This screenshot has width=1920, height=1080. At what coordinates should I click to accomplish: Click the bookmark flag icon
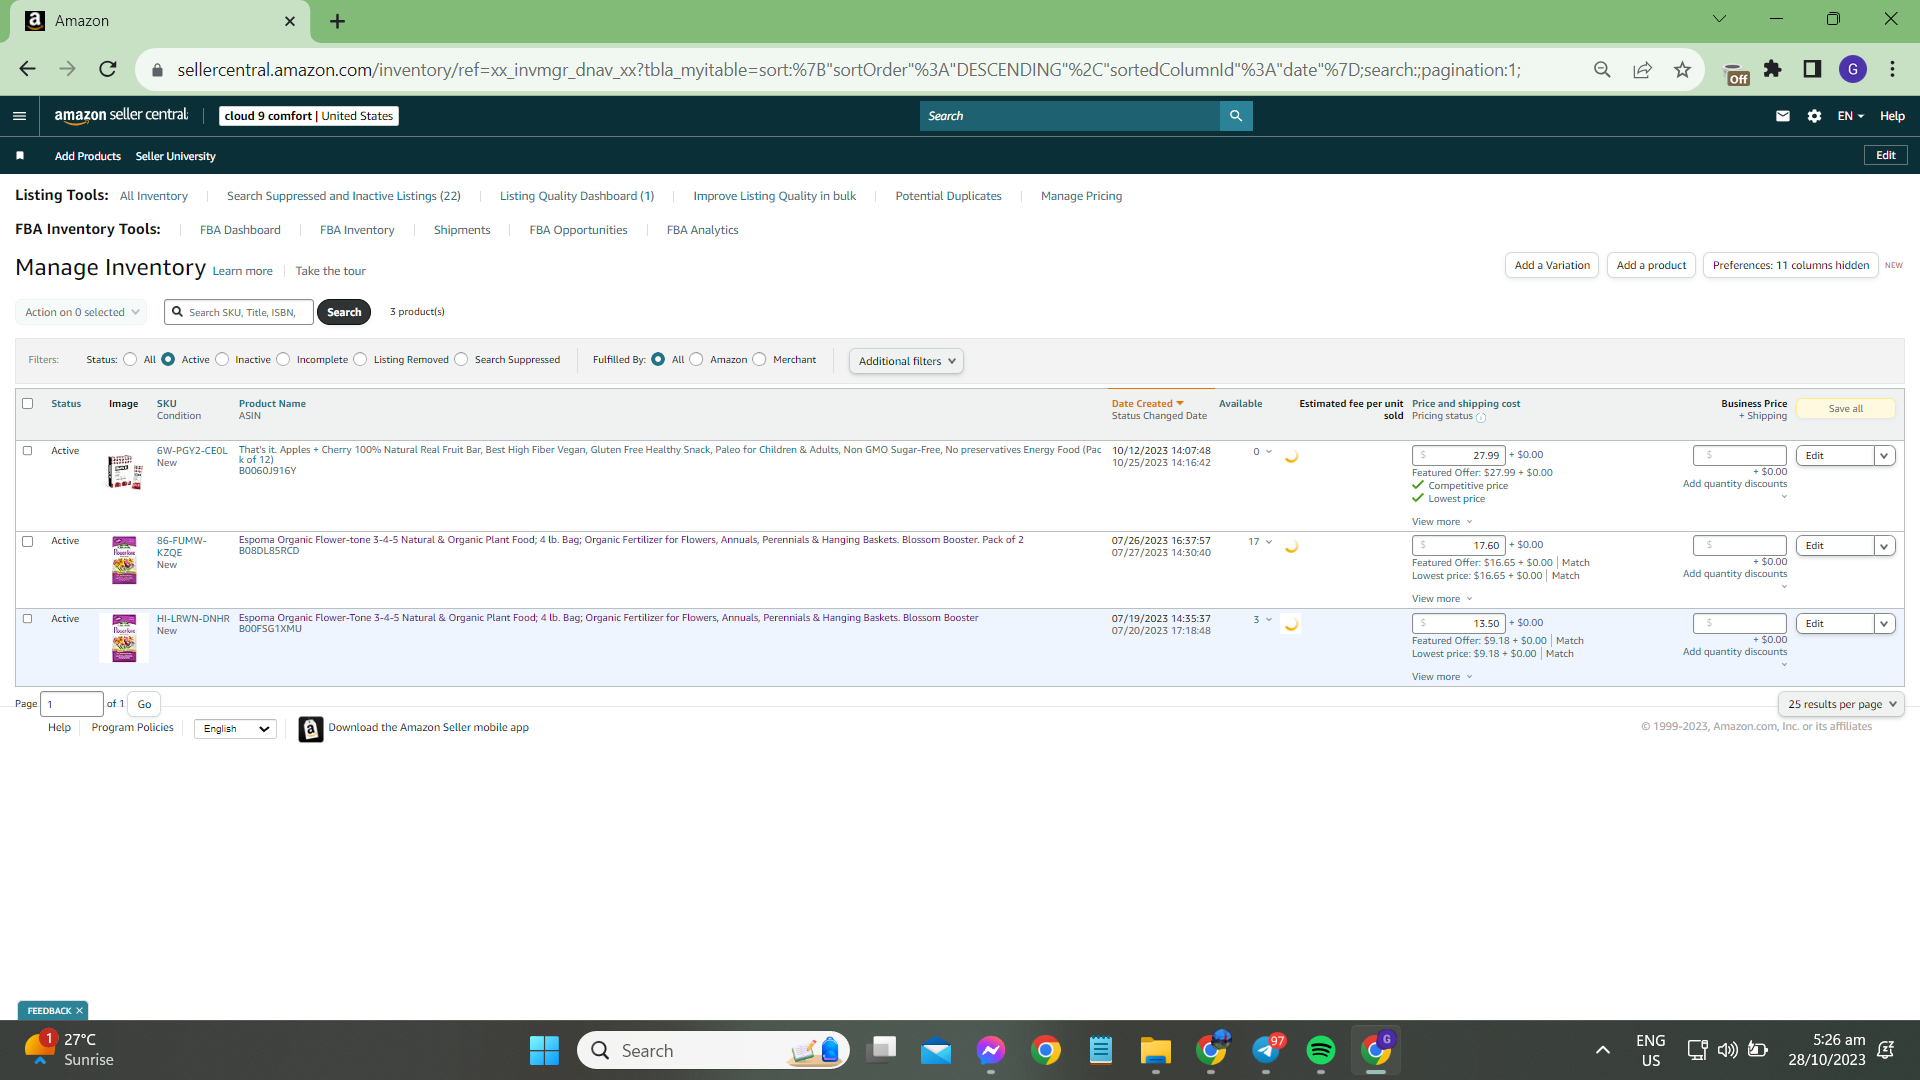click(20, 156)
